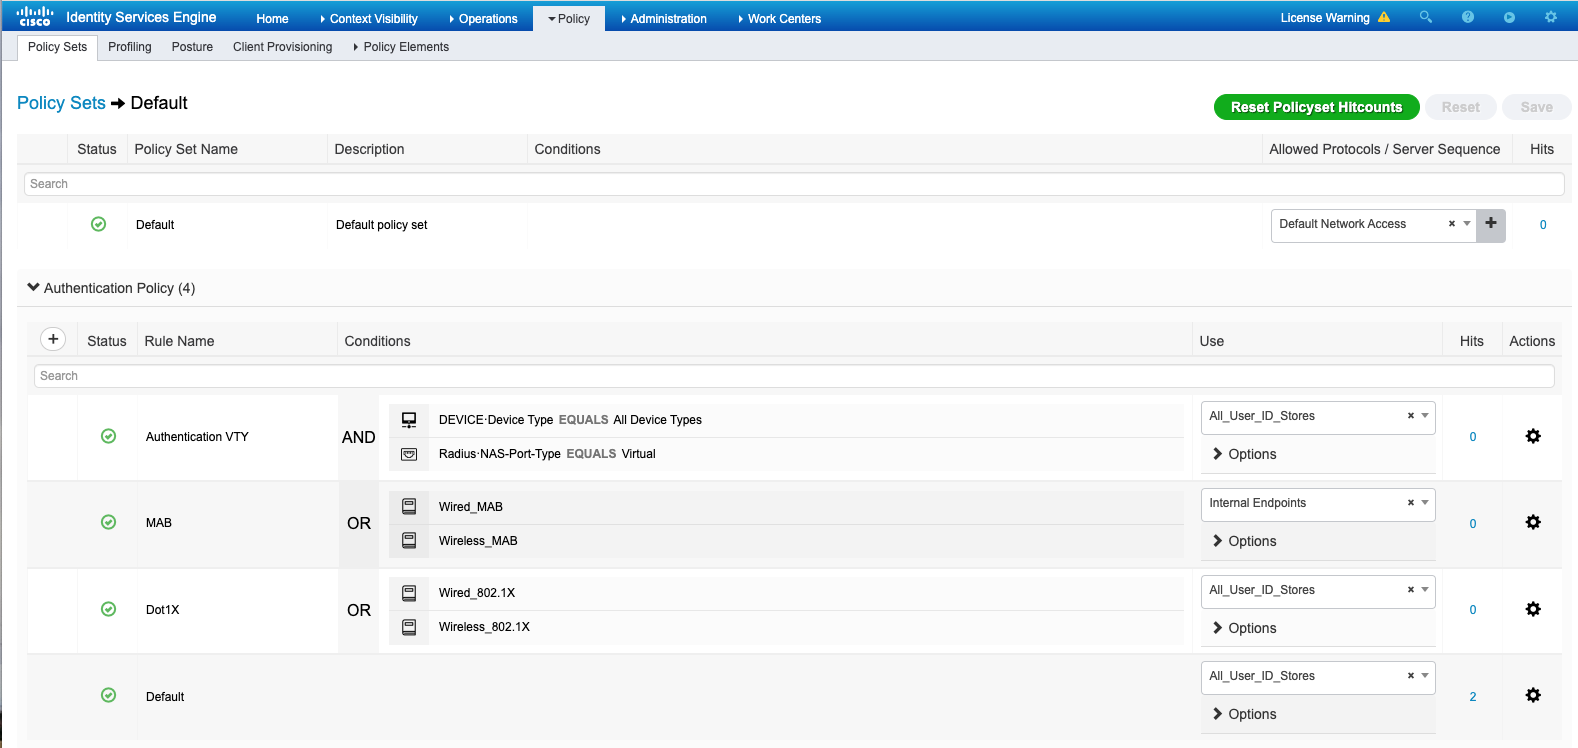Open actions gear for MAB rule
The height and width of the screenshot is (748, 1578).
[x=1533, y=522]
